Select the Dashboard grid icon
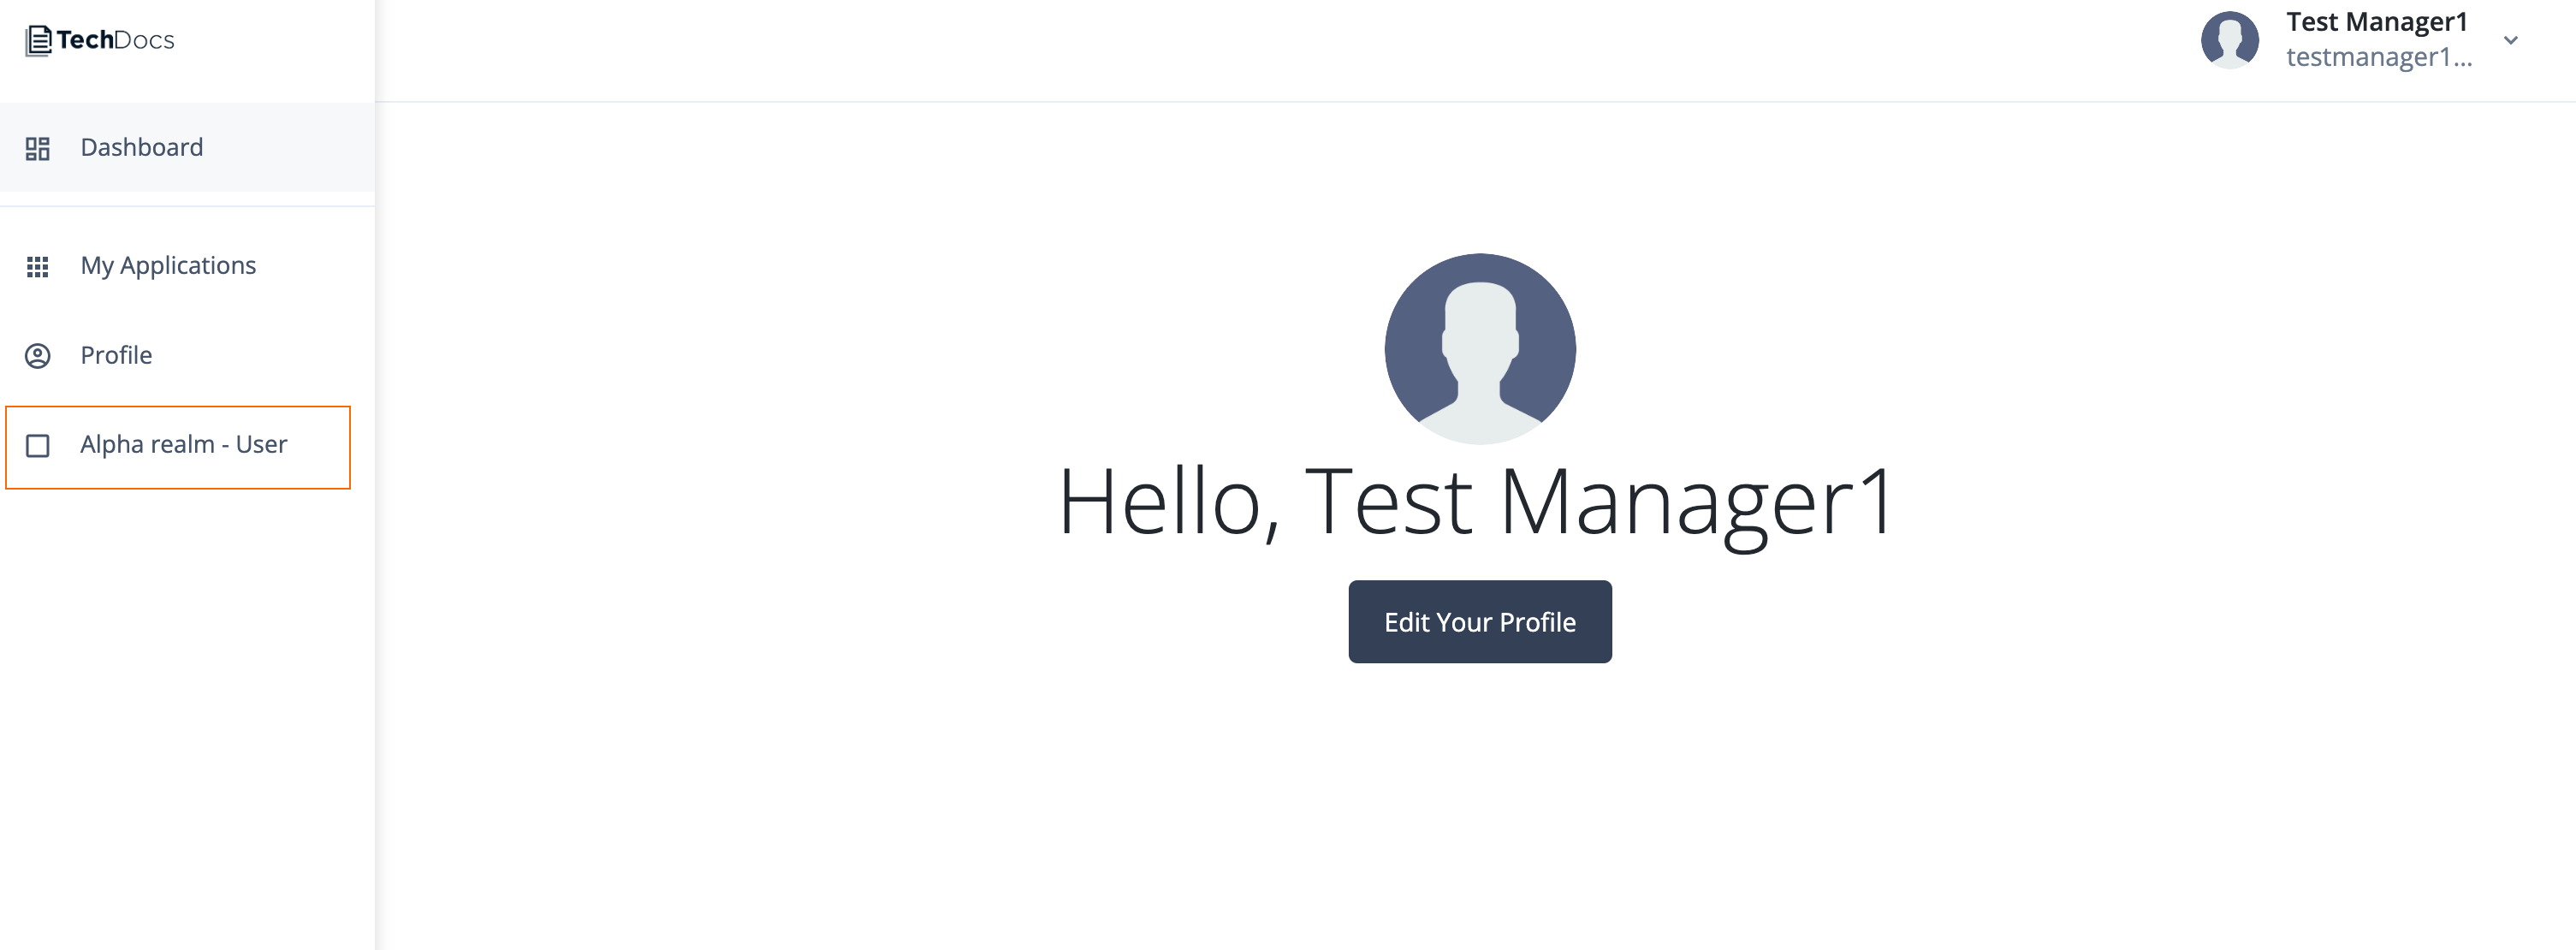Screen dimensions: 2576x950 click(x=39, y=147)
